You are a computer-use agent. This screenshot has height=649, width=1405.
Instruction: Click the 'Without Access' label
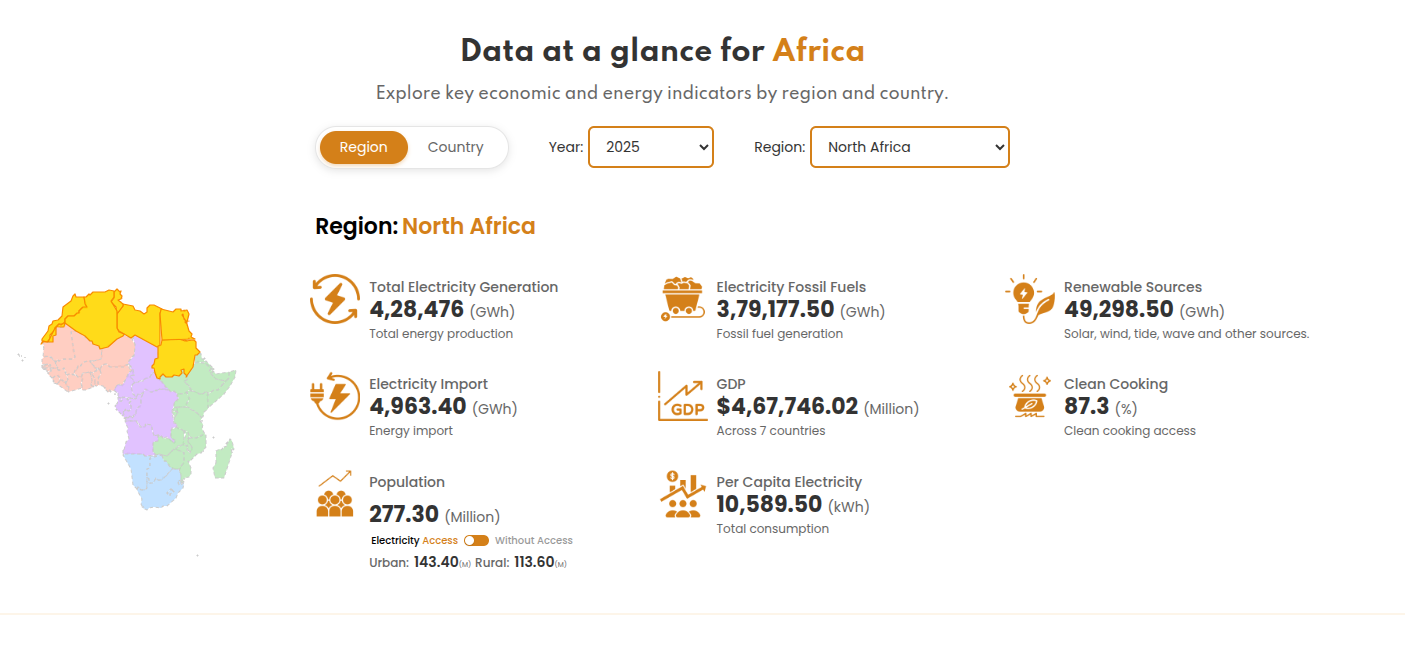[x=534, y=540]
